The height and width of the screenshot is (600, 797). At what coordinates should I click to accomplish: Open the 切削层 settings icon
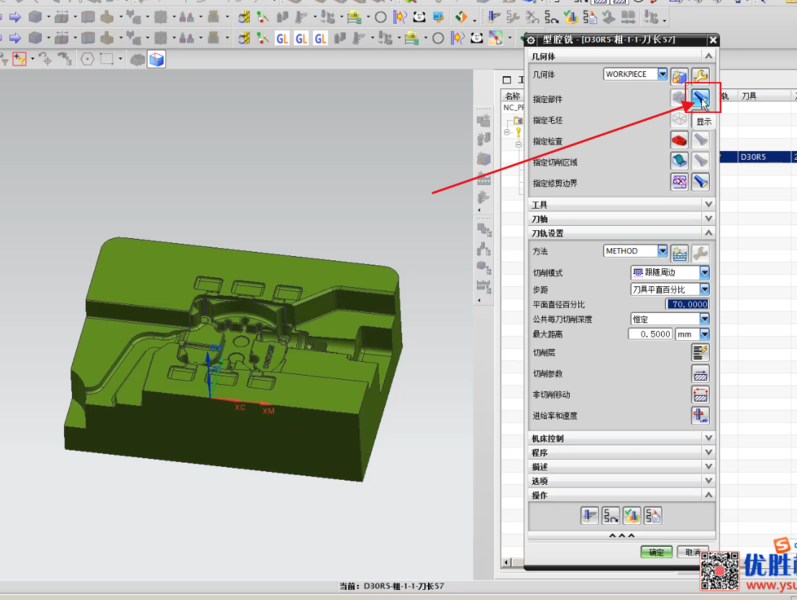click(700, 352)
